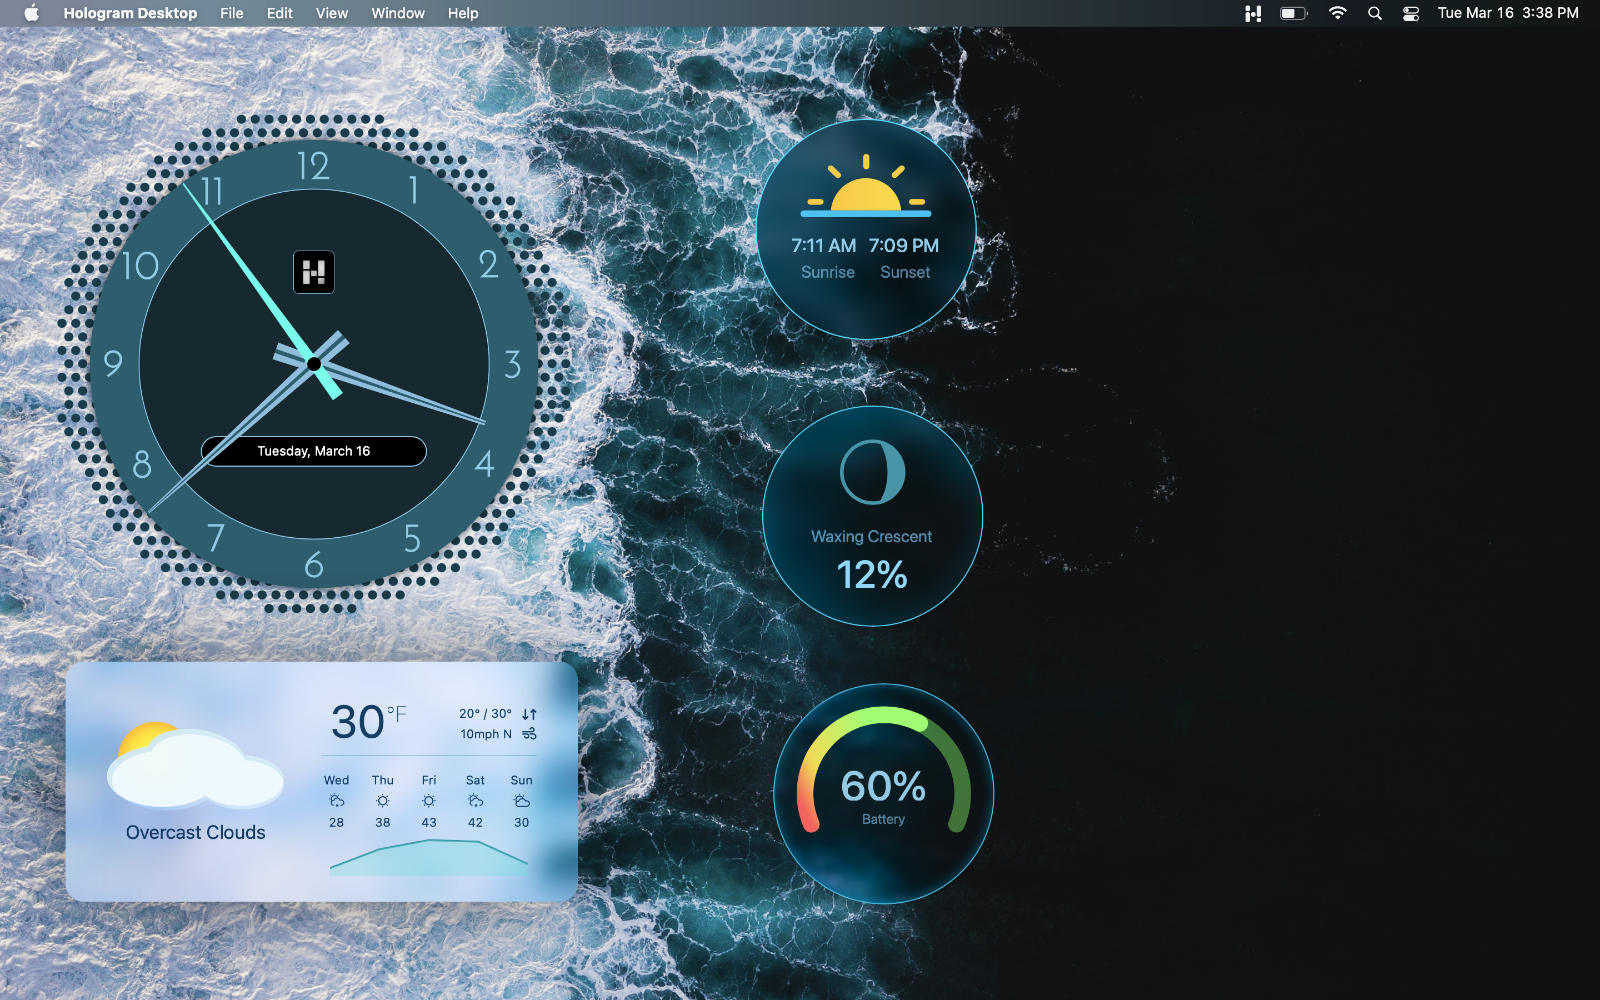Click Wednesday's temperature 28
The height and width of the screenshot is (1000, 1600).
(x=337, y=822)
